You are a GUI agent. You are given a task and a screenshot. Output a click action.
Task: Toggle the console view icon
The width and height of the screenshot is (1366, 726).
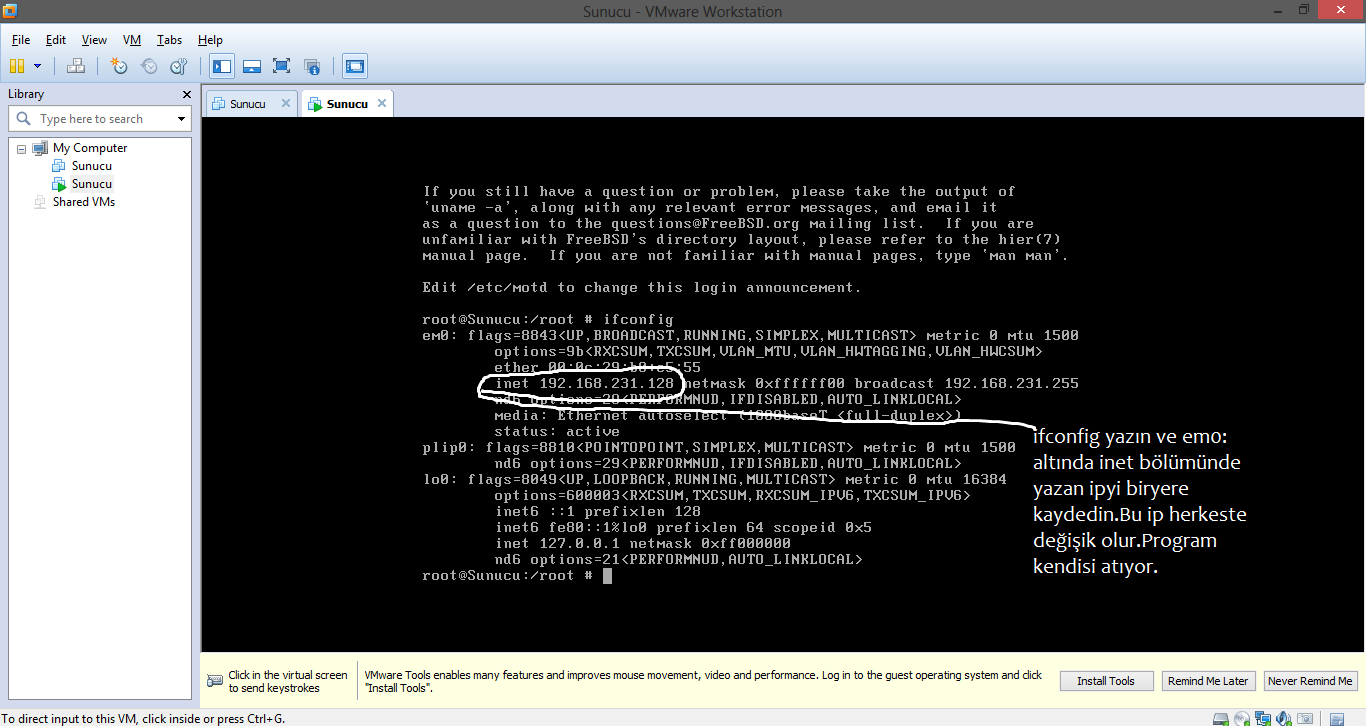click(x=355, y=66)
